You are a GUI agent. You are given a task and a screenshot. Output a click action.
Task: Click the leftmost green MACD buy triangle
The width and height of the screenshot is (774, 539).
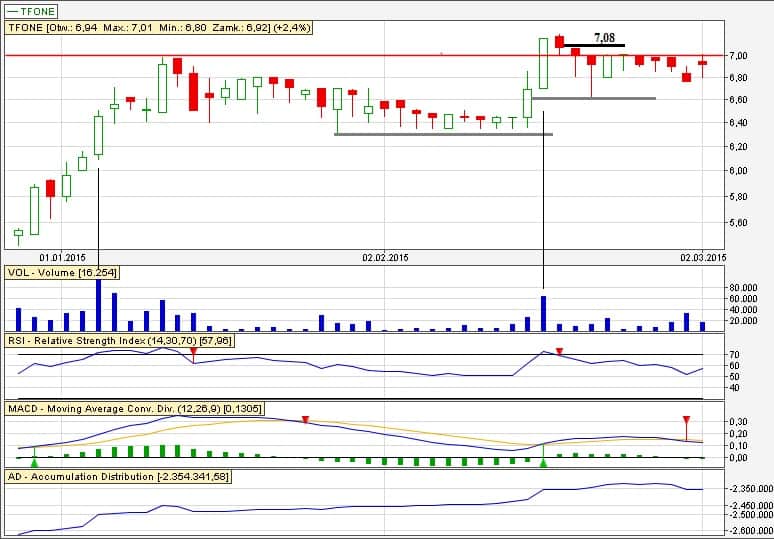(x=35, y=462)
